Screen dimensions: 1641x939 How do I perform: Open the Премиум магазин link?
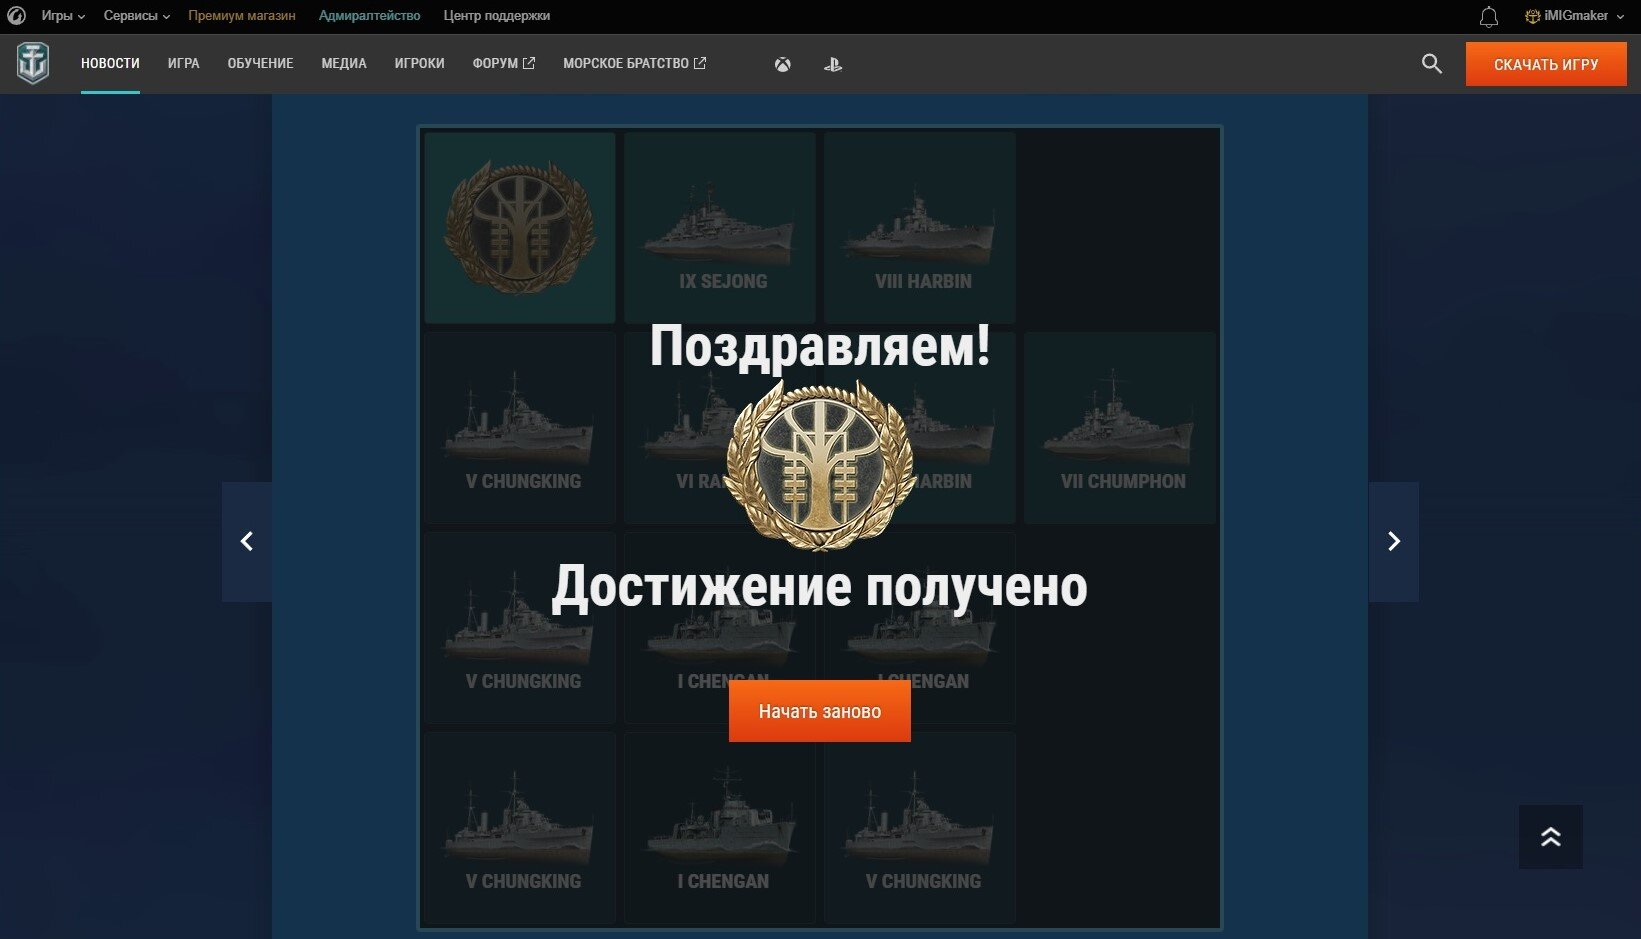(x=242, y=16)
